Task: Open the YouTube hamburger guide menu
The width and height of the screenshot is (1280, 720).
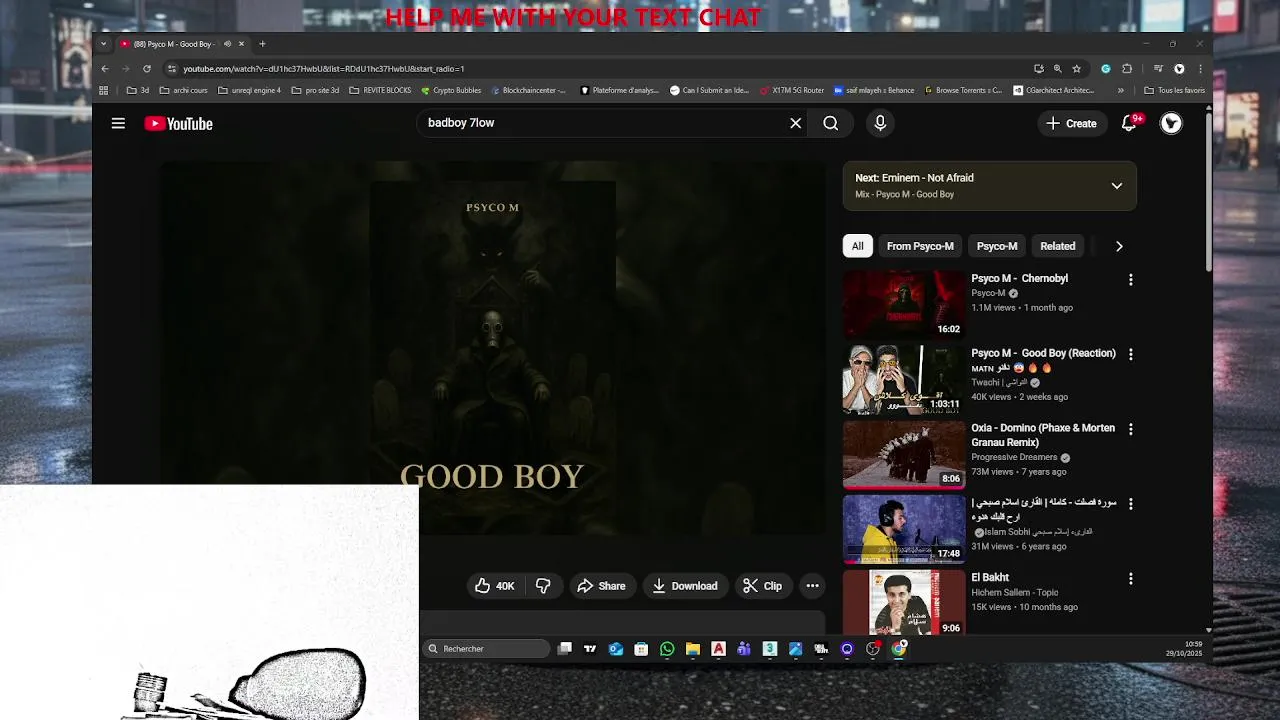Action: [x=118, y=123]
